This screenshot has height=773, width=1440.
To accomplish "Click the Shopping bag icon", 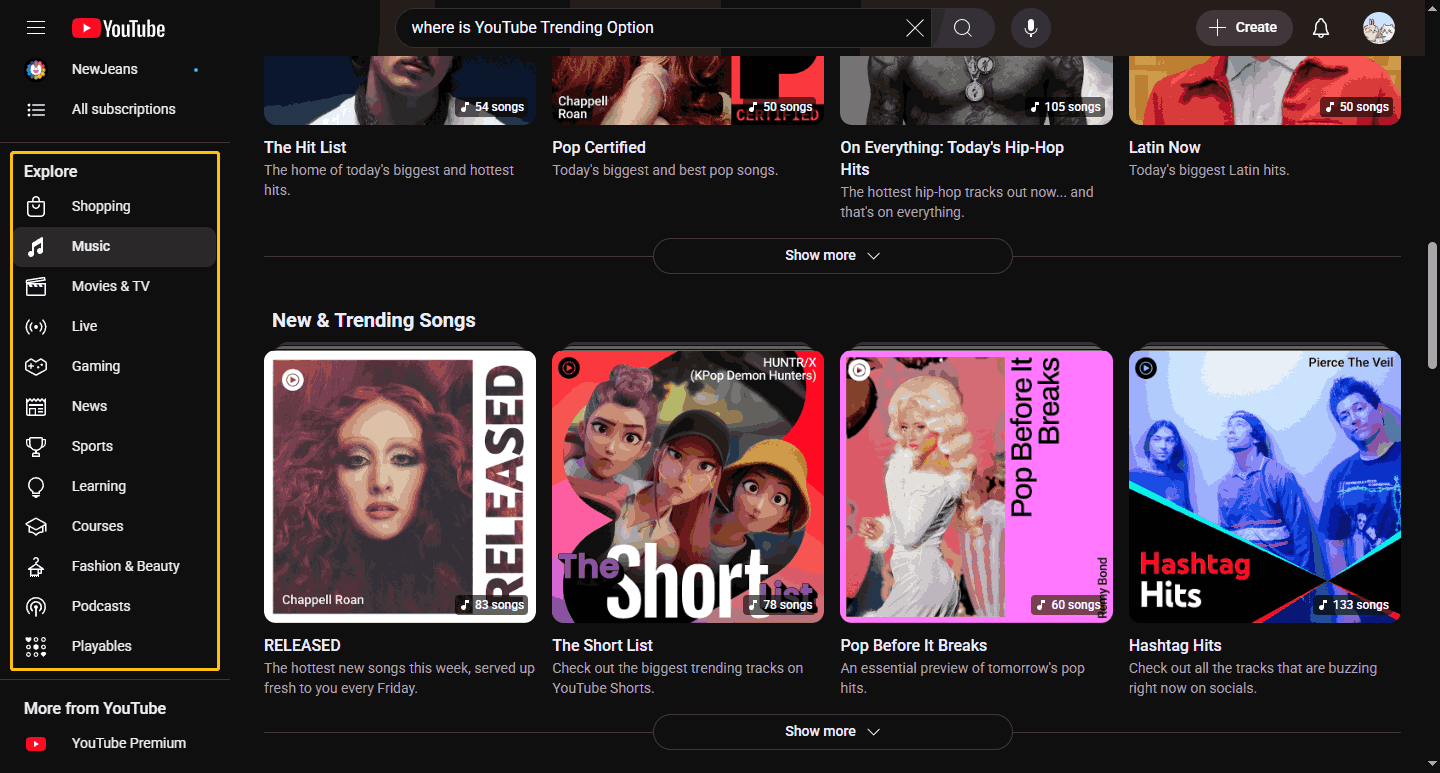I will [x=36, y=206].
